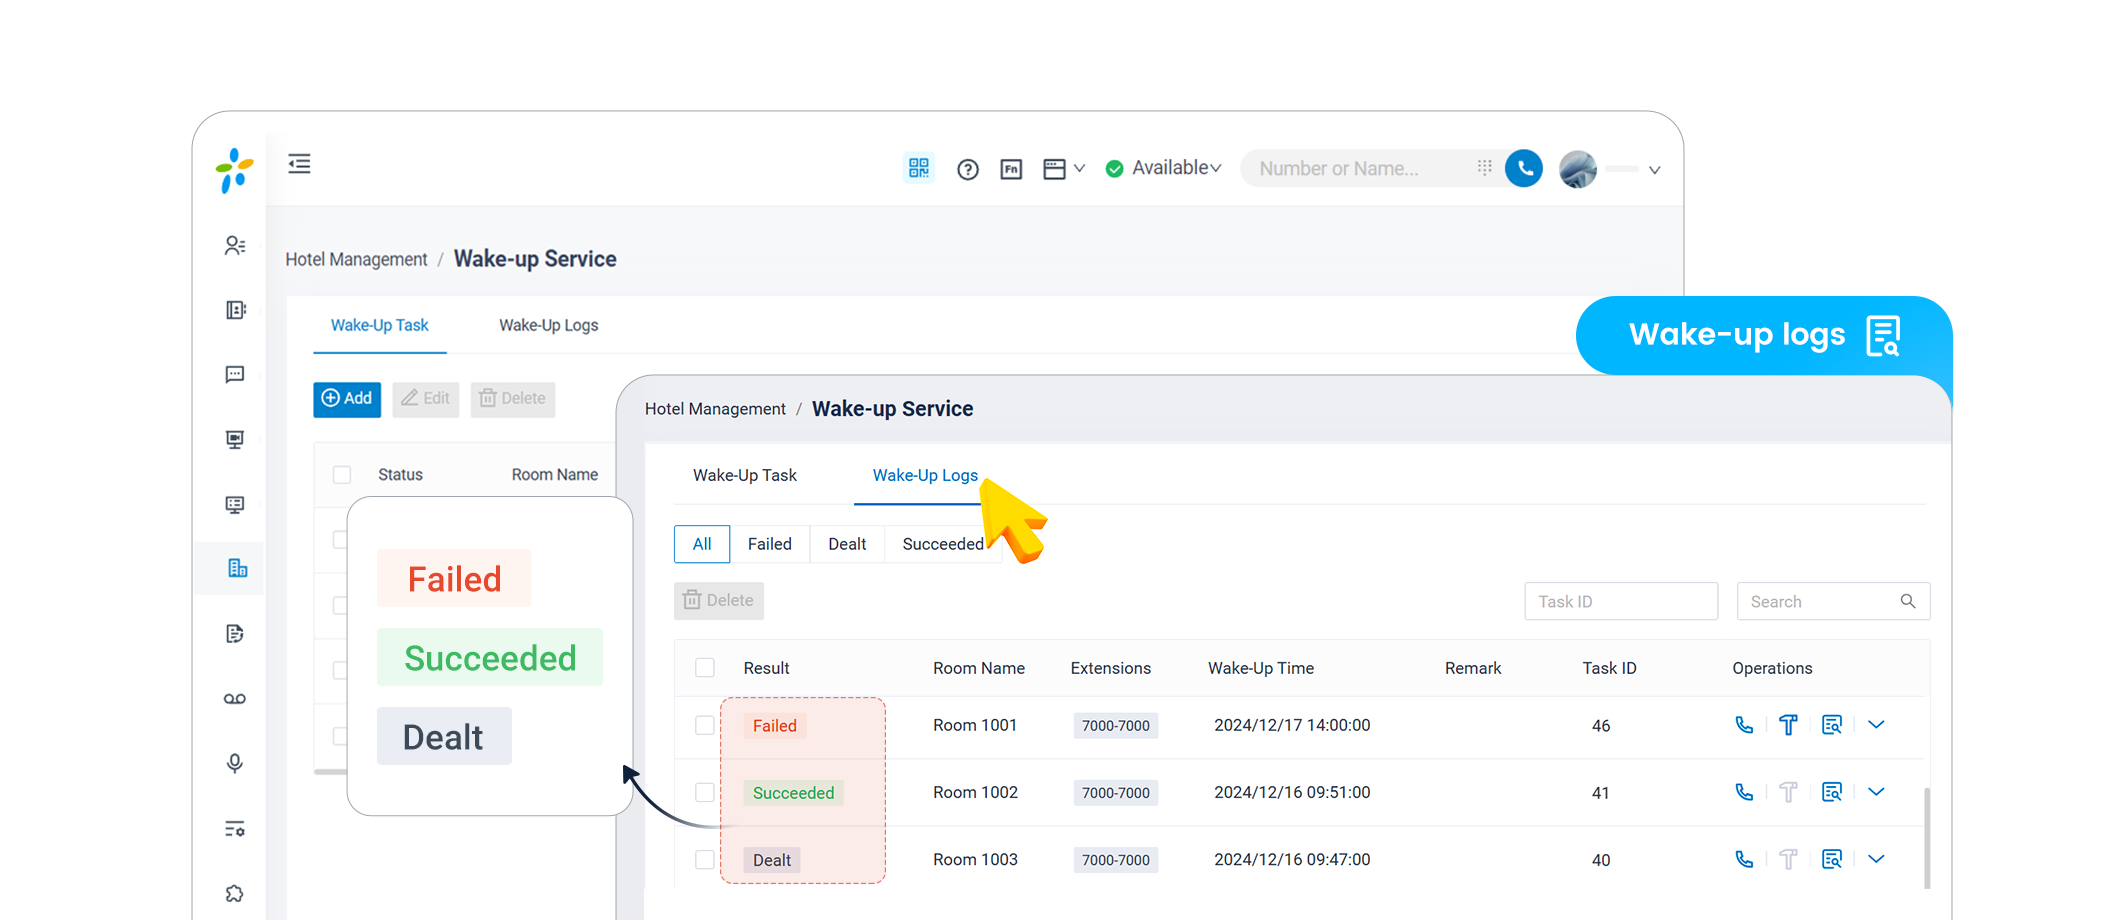Expand the Room 1002 row chevron
The image size is (2127, 920).
pyautogui.click(x=1876, y=792)
